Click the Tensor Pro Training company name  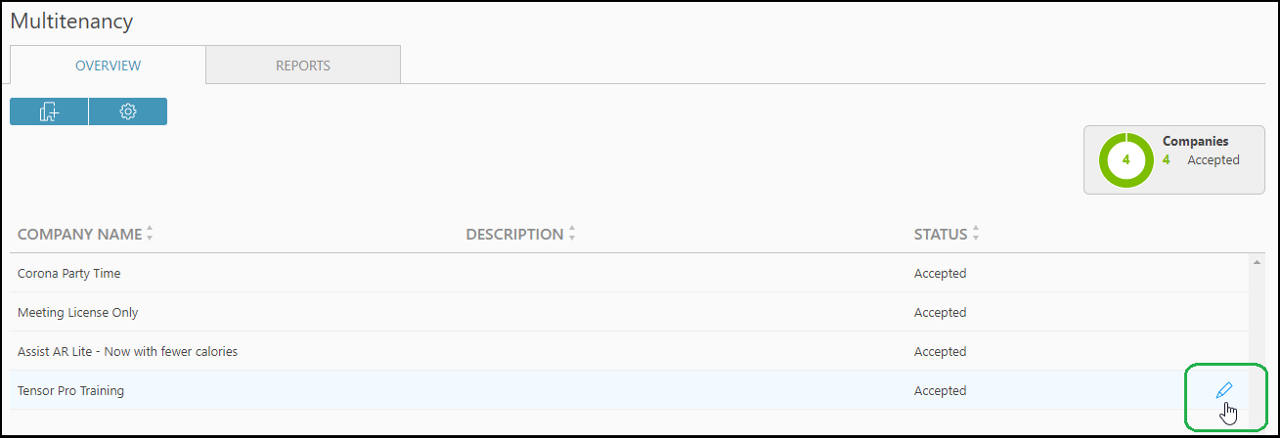[x=71, y=391]
